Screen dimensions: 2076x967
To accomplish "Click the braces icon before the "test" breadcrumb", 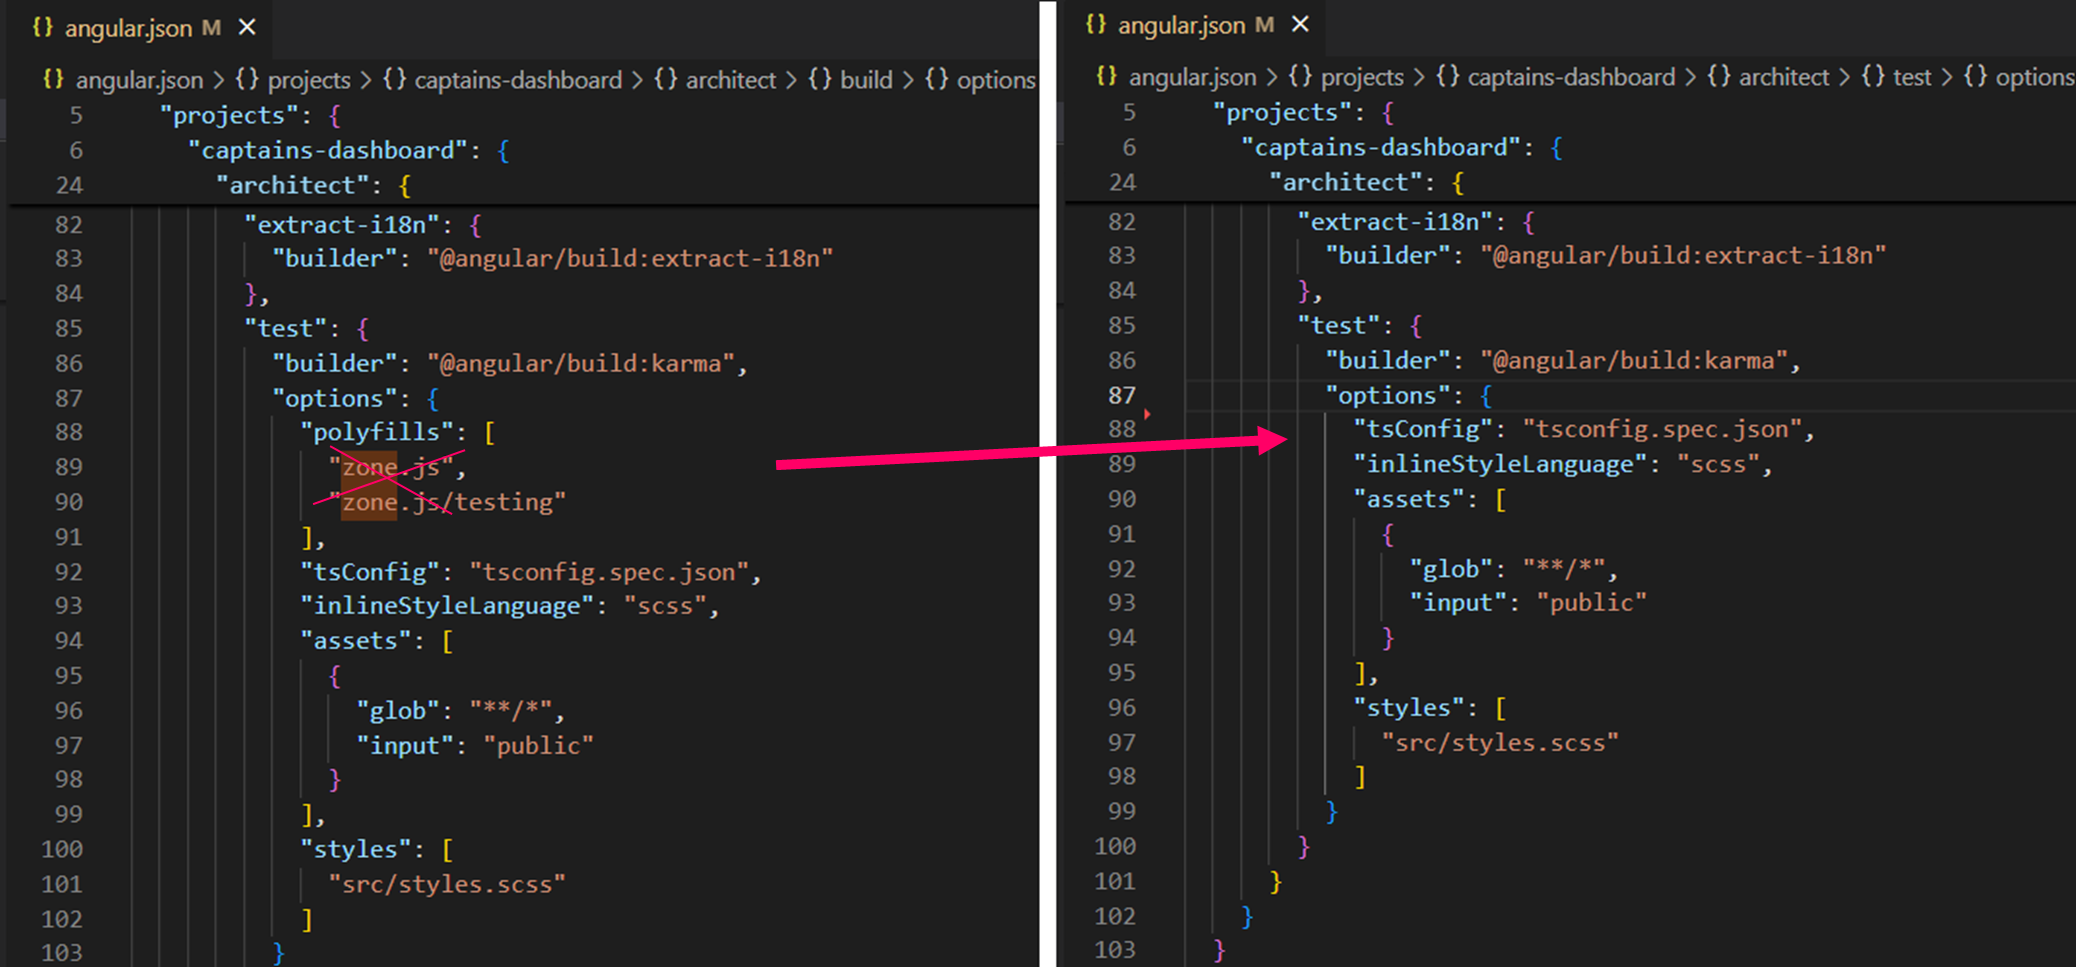I will click(1872, 77).
